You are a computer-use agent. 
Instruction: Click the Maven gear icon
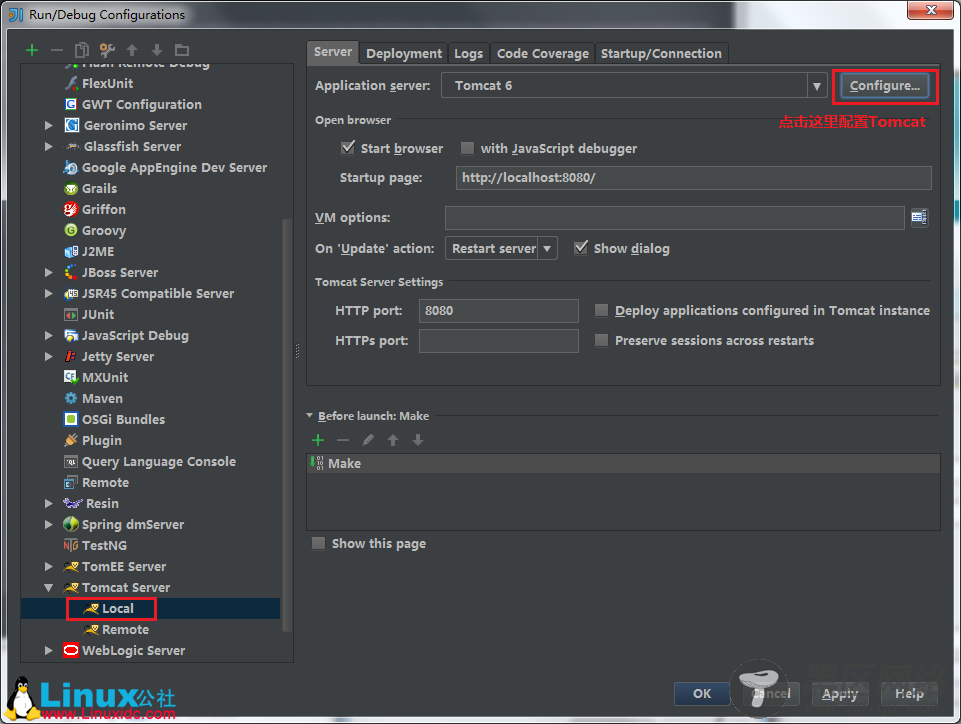tap(71, 398)
